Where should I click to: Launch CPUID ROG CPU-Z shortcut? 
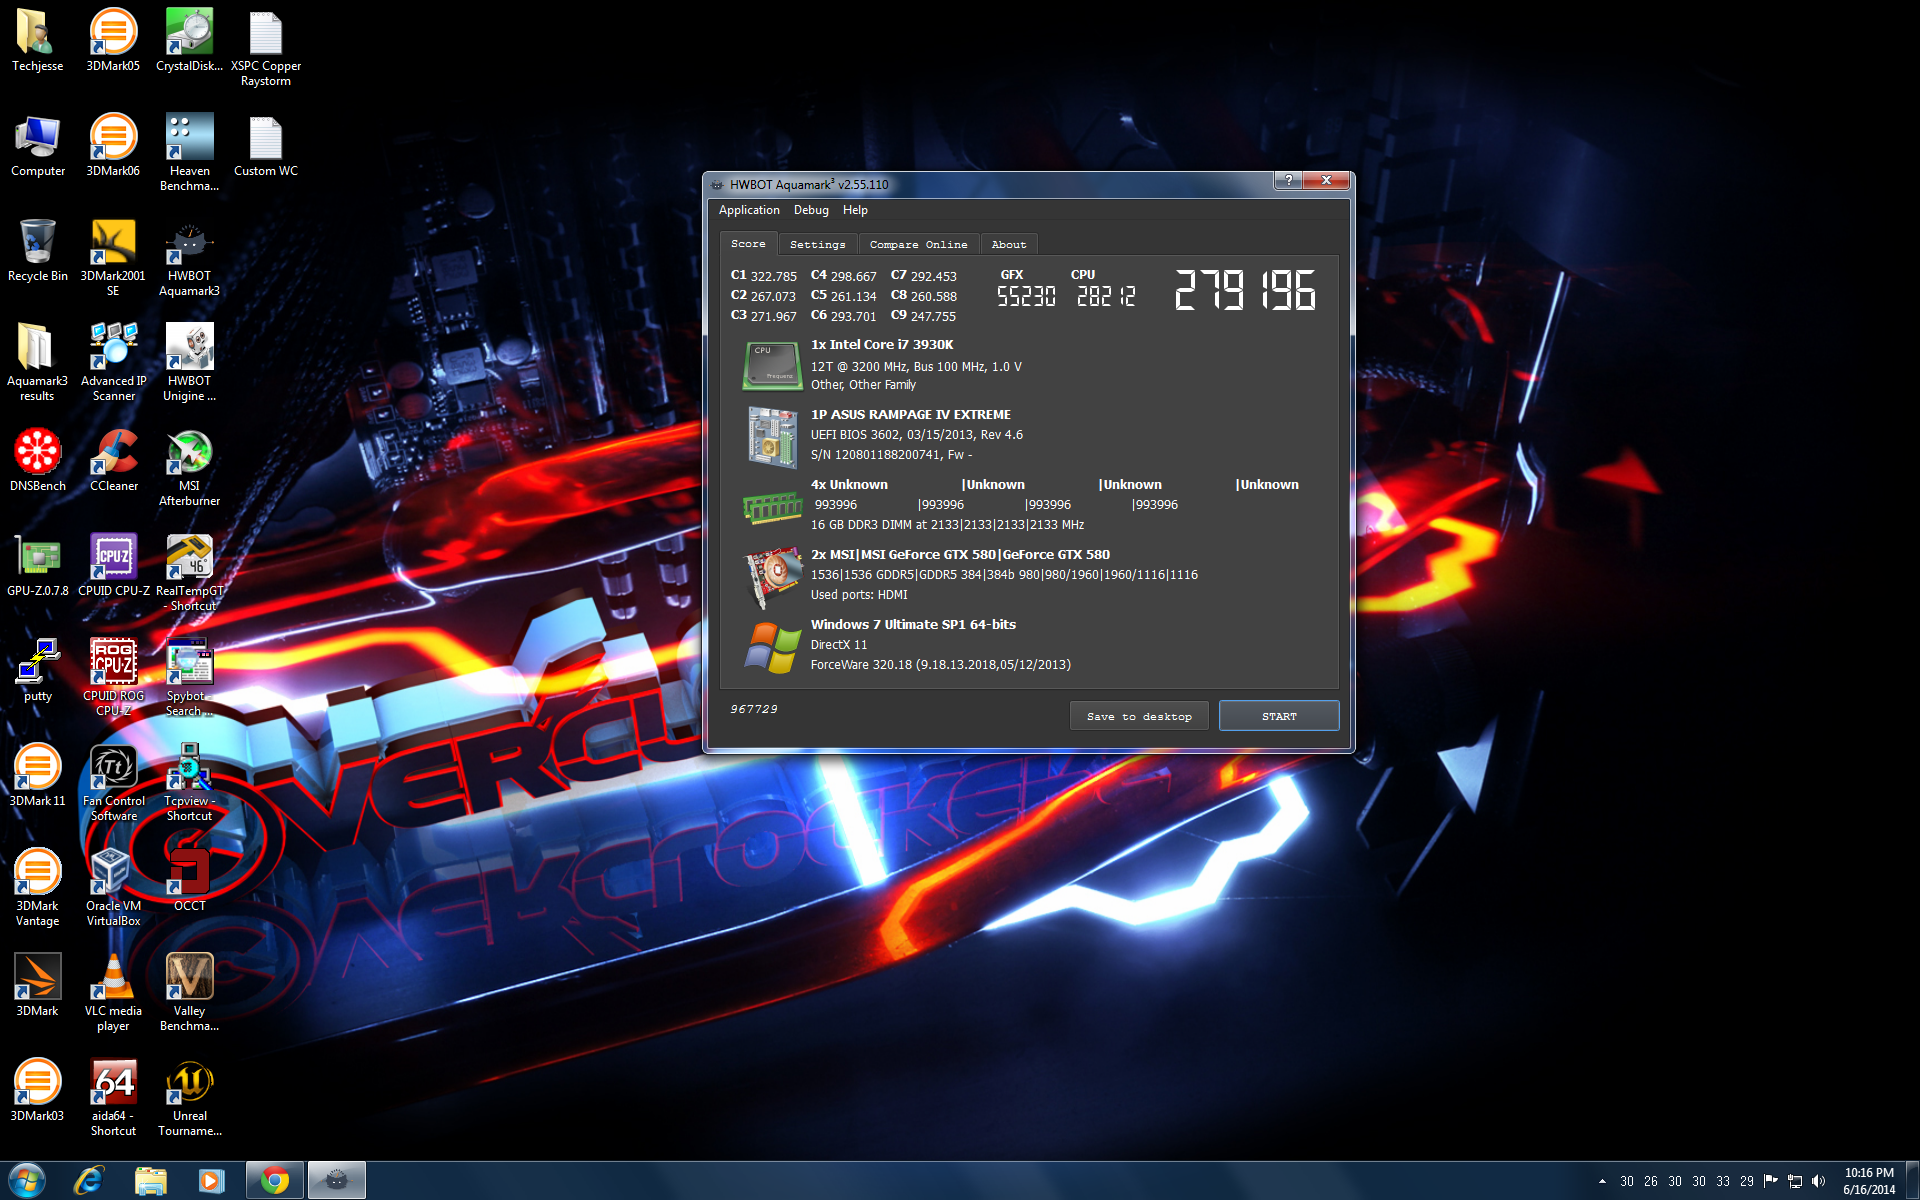click(113, 677)
